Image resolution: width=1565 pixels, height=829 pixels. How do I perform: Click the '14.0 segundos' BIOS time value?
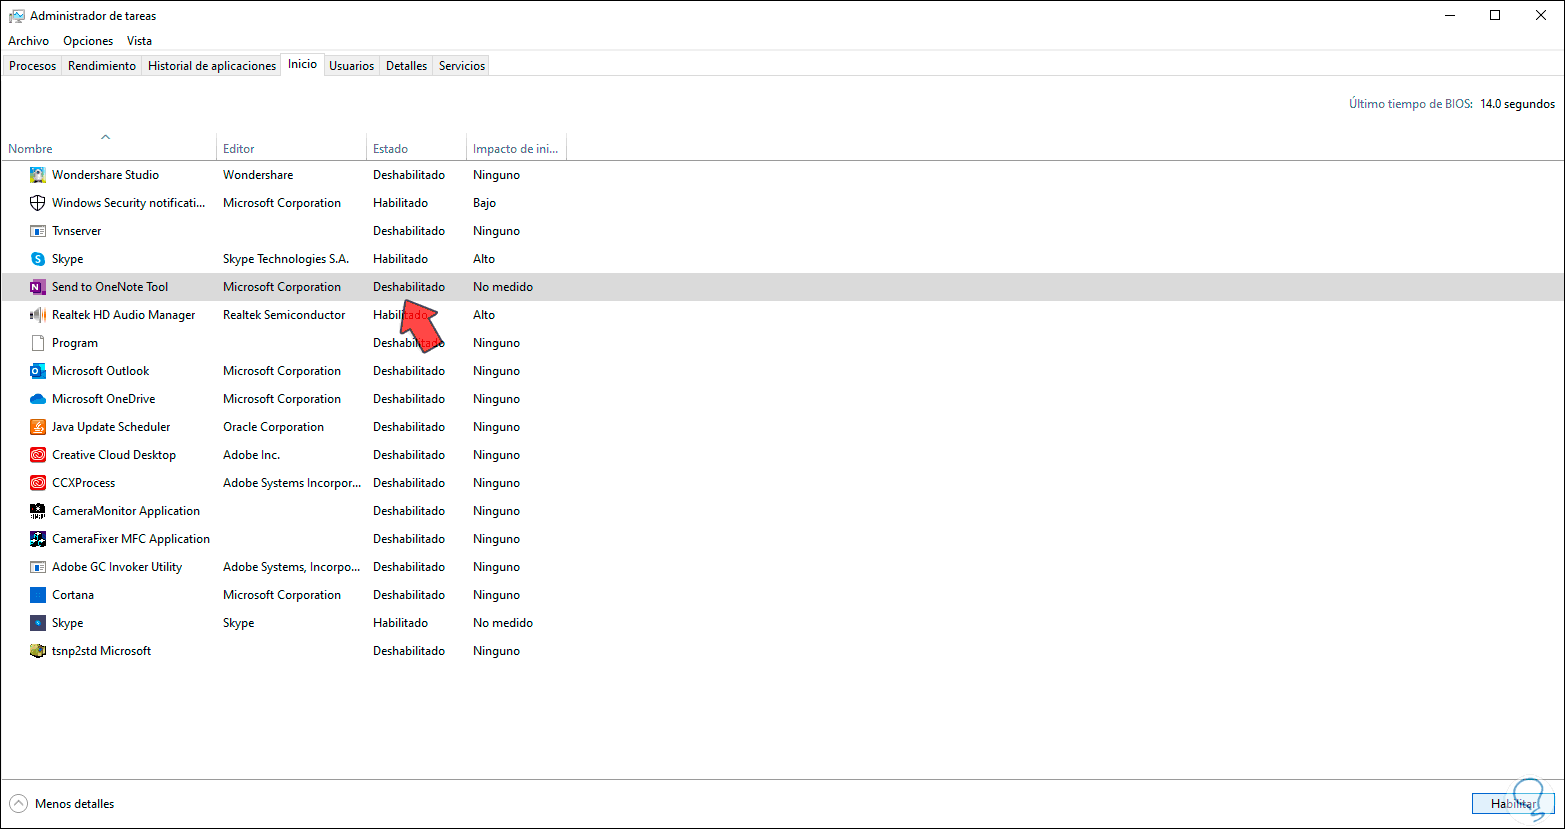(x=1518, y=104)
